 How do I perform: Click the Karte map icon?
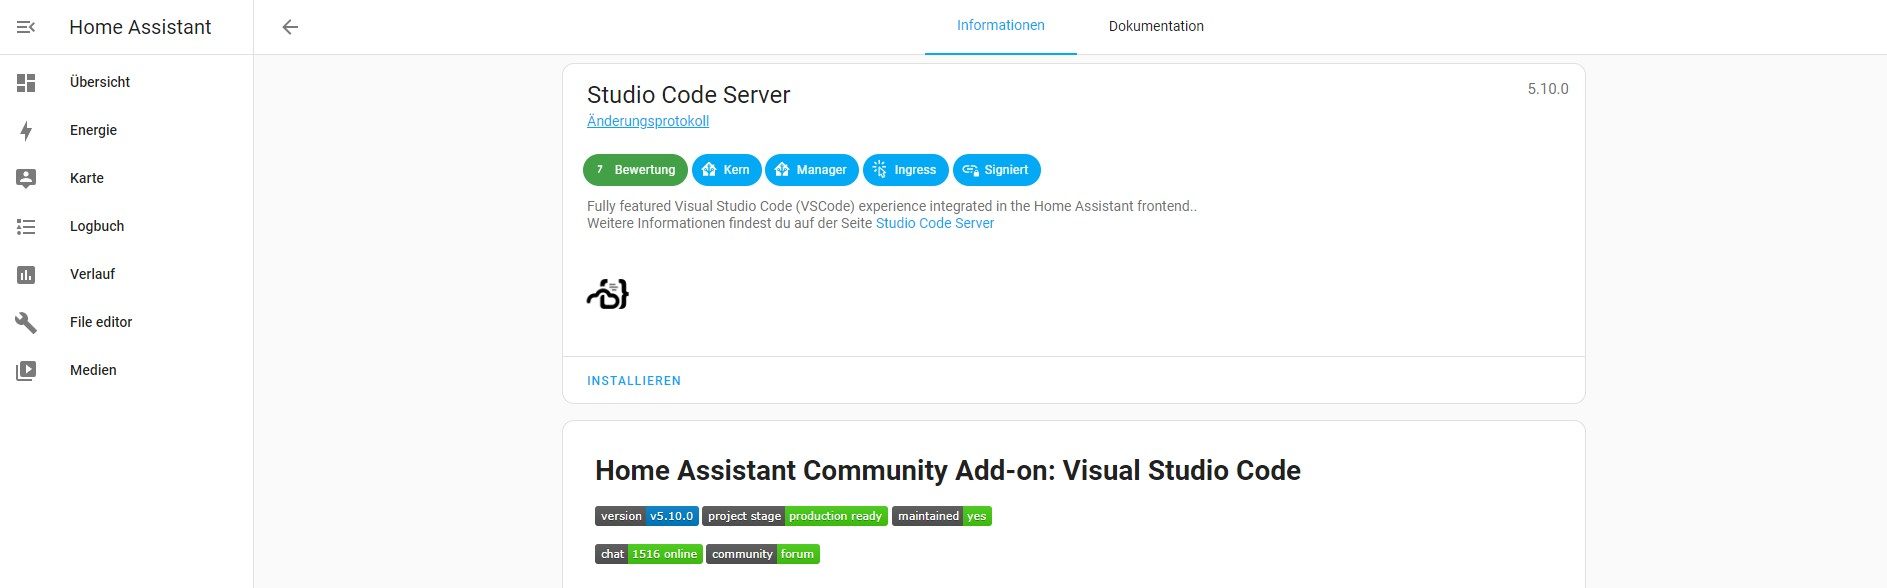[26, 179]
